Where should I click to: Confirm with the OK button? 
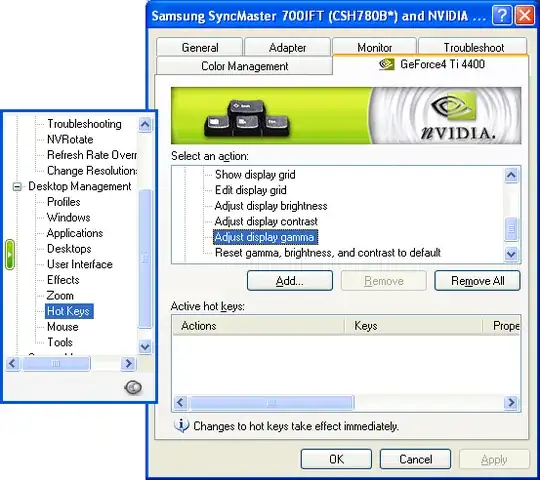pyautogui.click(x=336, y=459)
